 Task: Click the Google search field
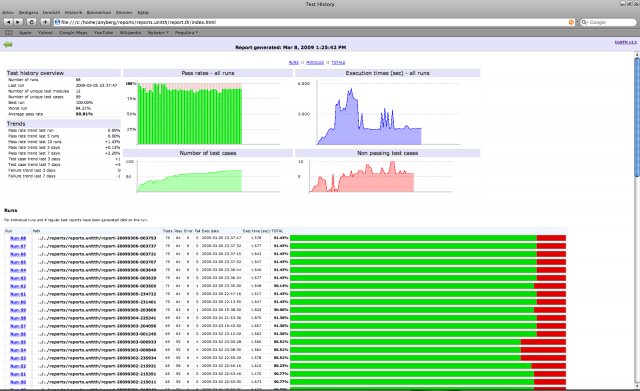608,22
